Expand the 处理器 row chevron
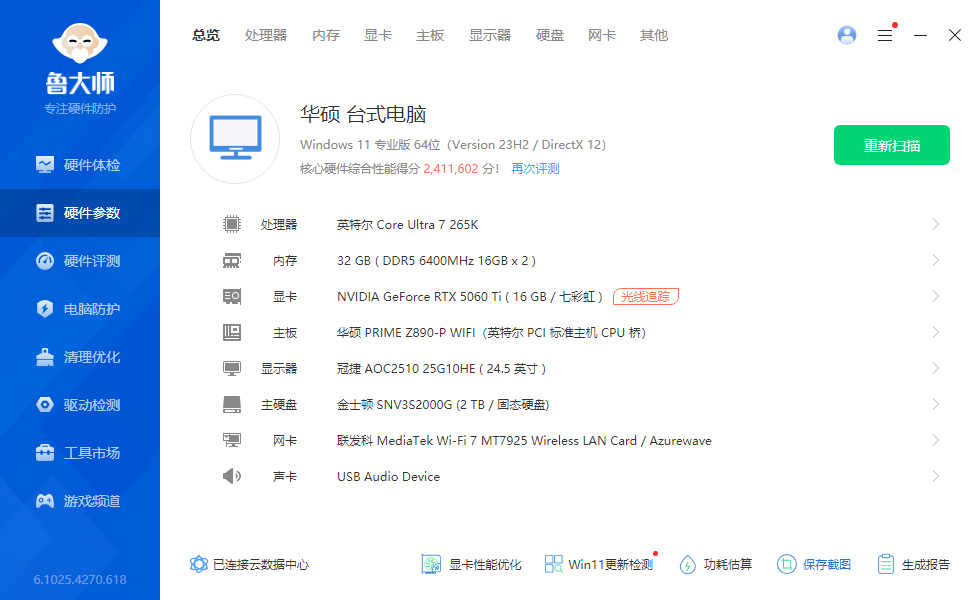980x600 pixels. click(x=936, y=224)
